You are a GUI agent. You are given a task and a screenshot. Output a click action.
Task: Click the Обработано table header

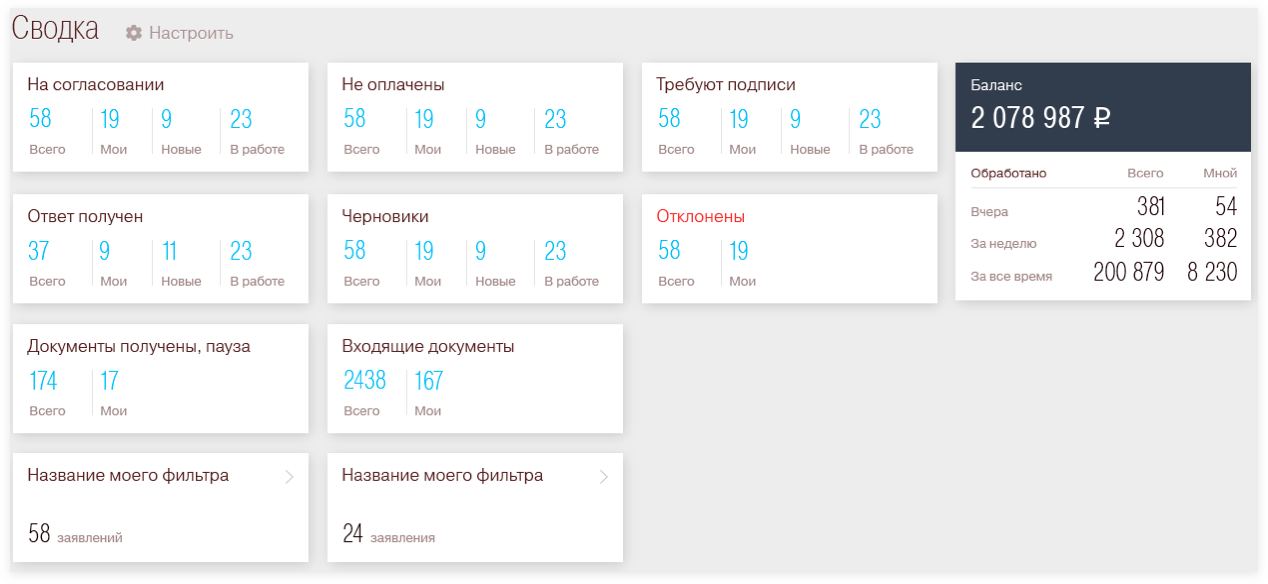(1008, 173)
